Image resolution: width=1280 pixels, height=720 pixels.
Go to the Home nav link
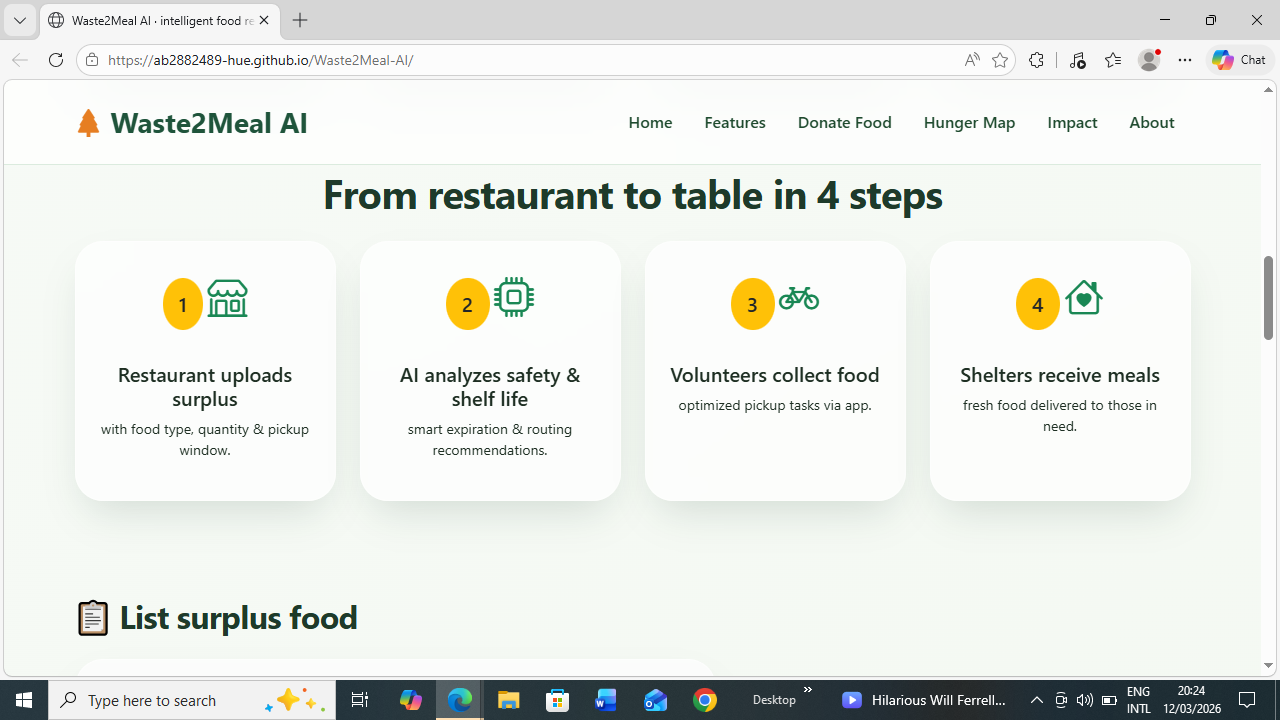pos(650,122)
